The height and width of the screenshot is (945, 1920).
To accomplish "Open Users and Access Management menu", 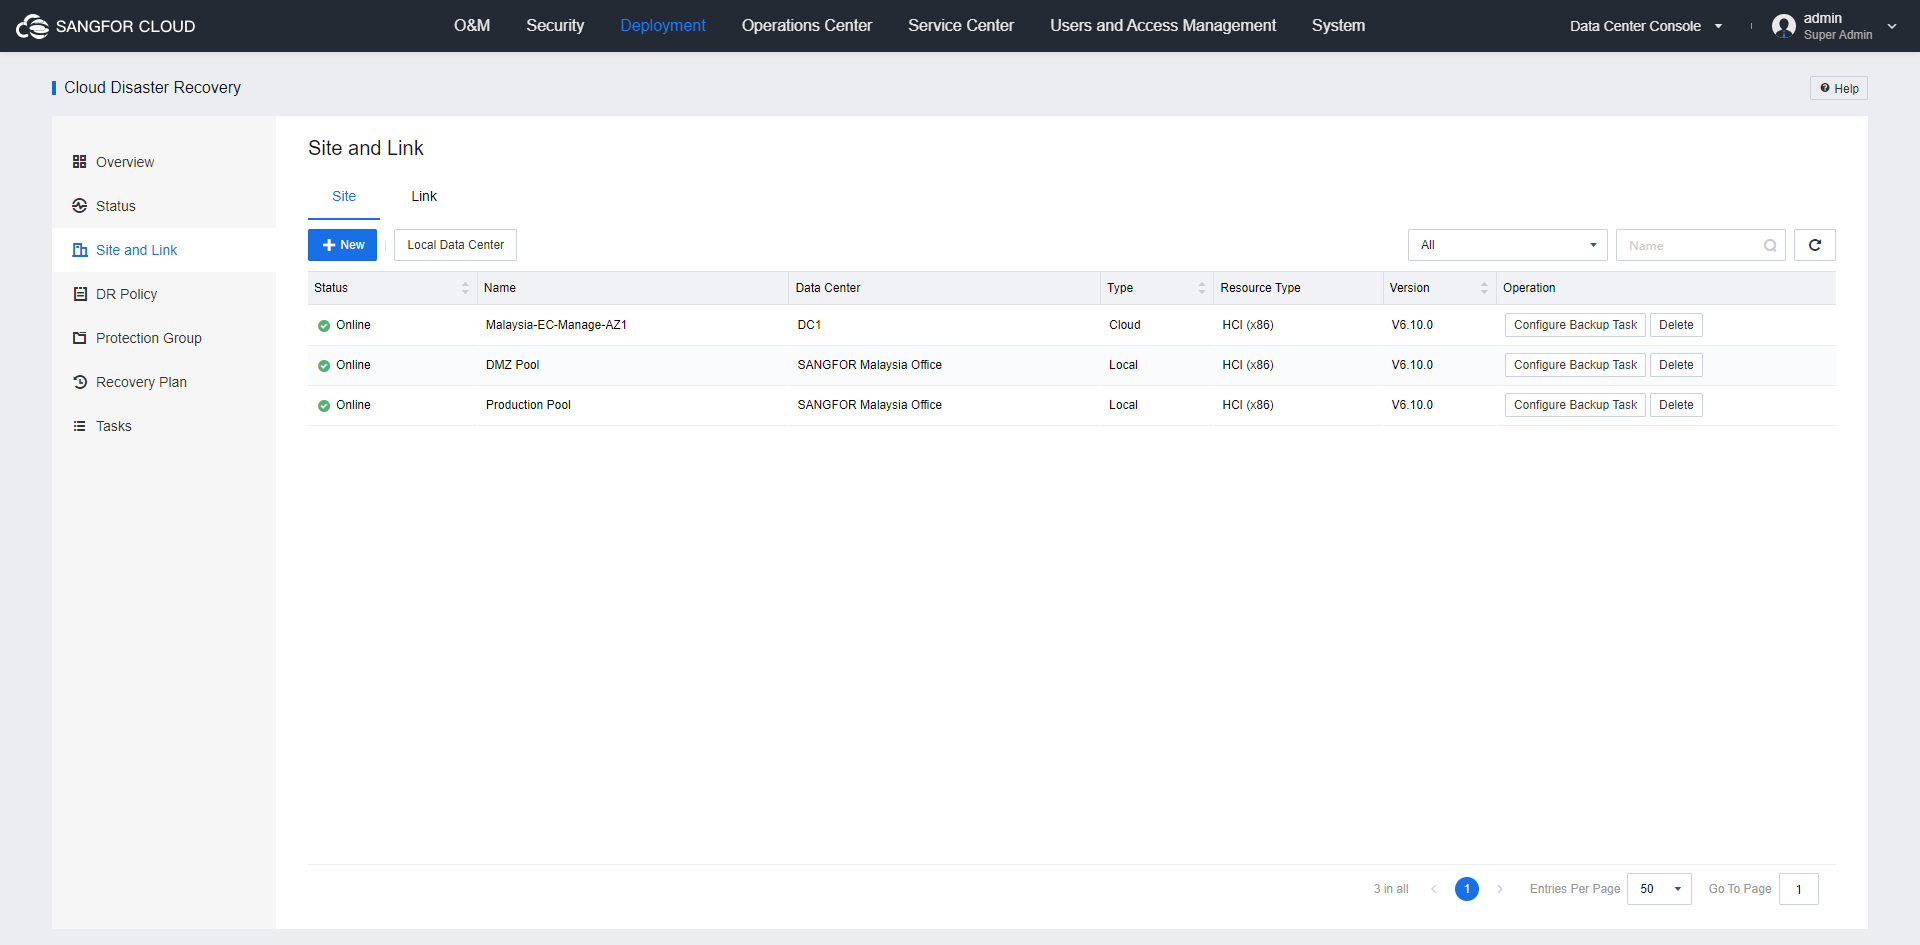I will coord(1163,26).
